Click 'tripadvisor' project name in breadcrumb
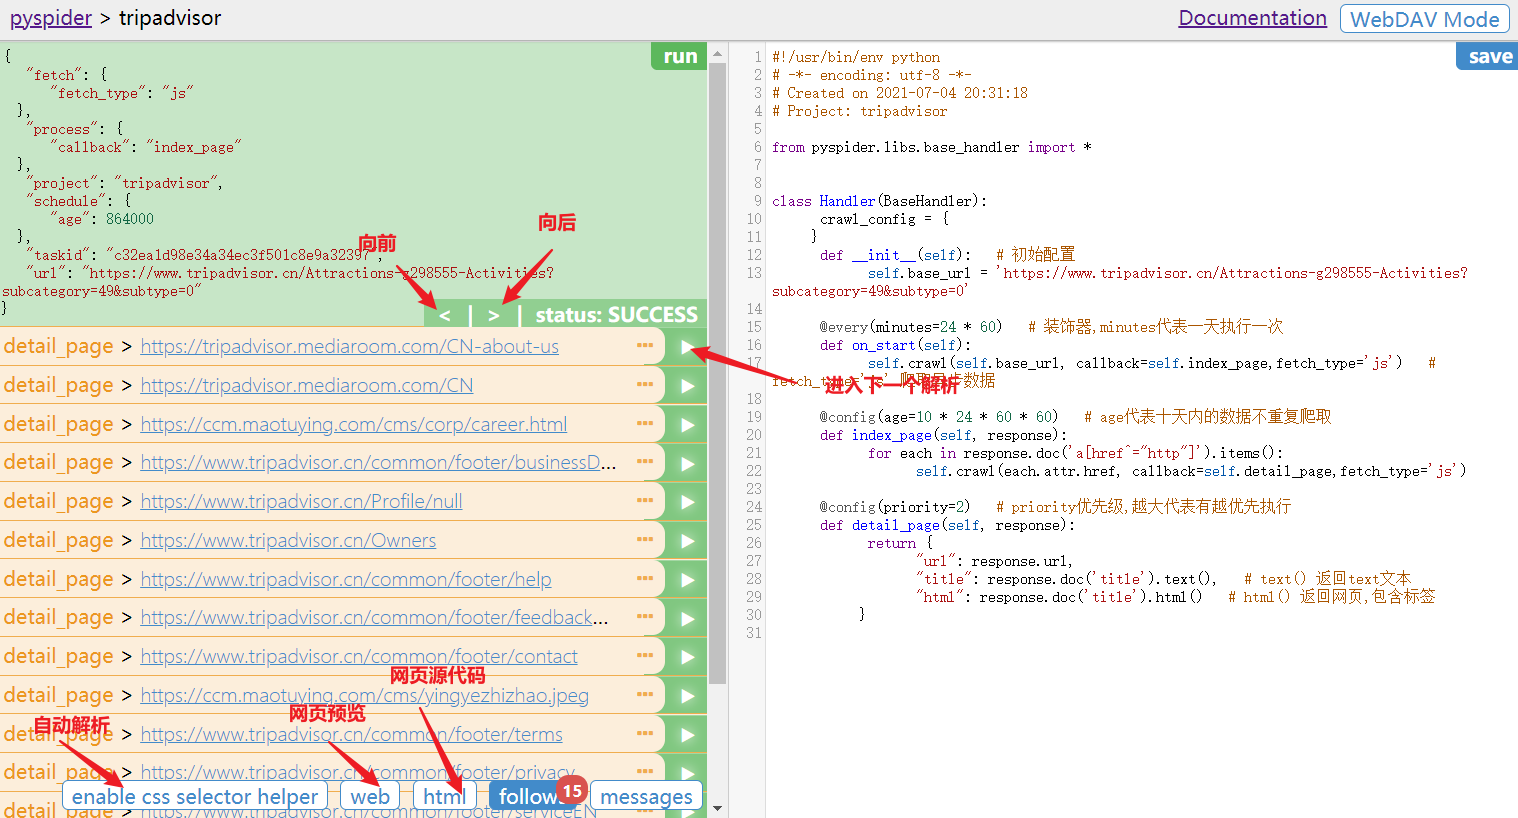Image resolution: width=1518 pixels, height=818 pixels. pyautogui.click(x=170, y=18)
